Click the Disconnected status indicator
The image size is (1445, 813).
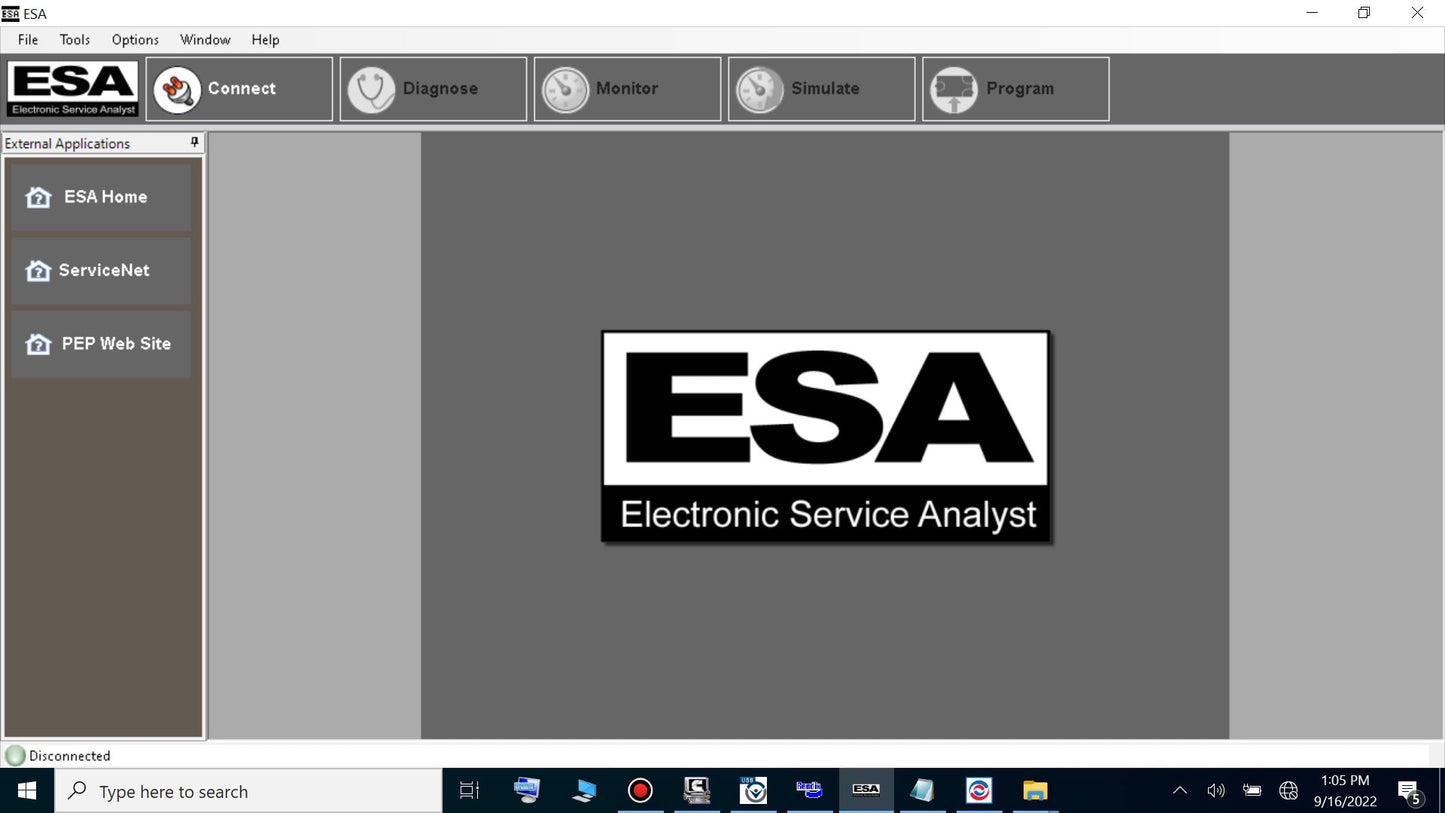[58, 756]
